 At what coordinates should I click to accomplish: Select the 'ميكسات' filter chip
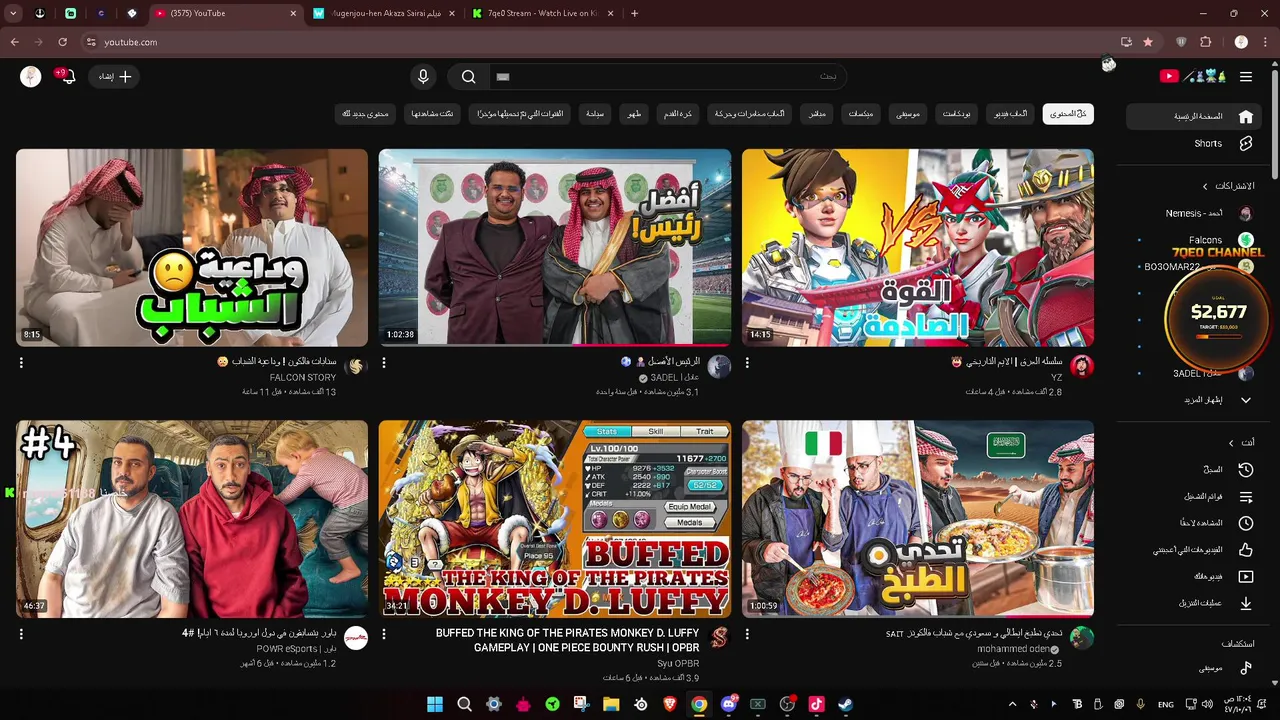pos(861,114)
